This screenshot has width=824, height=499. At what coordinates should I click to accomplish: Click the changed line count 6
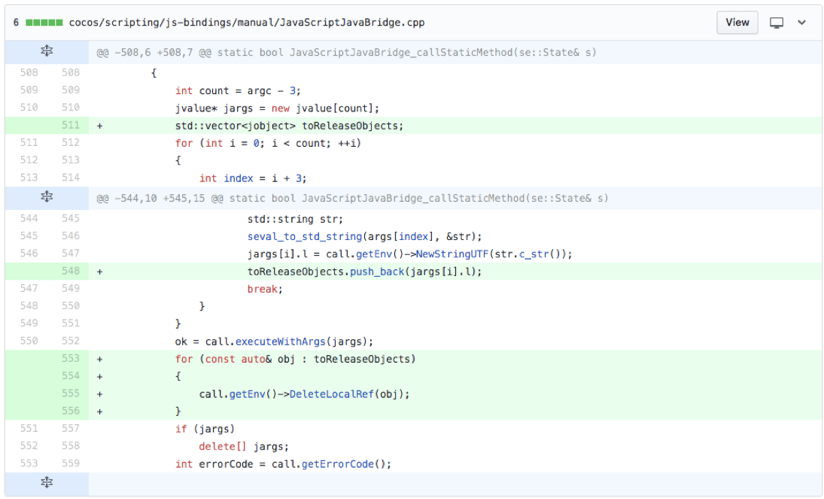click(17, 22)
